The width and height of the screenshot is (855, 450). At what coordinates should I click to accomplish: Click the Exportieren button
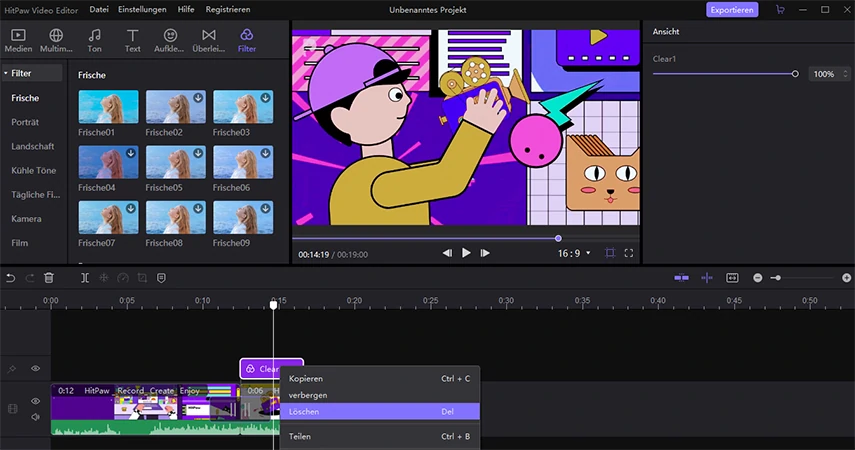pos(732,10)
